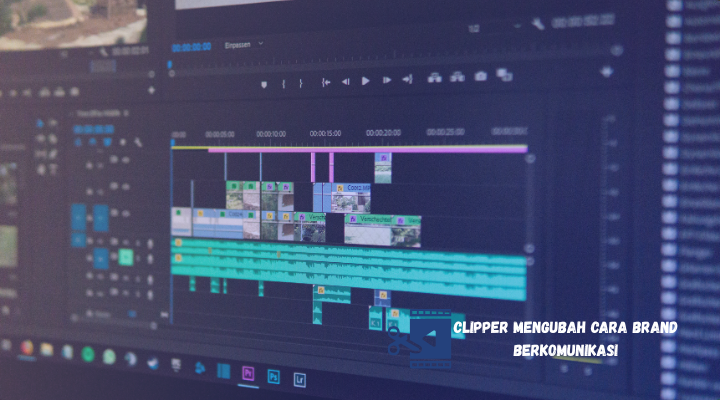Image resolution: width=720 pixels, height=400 pixels.
Task: Switch to Premiere Pro on the taskbar
Action: (x=248, y=373)
